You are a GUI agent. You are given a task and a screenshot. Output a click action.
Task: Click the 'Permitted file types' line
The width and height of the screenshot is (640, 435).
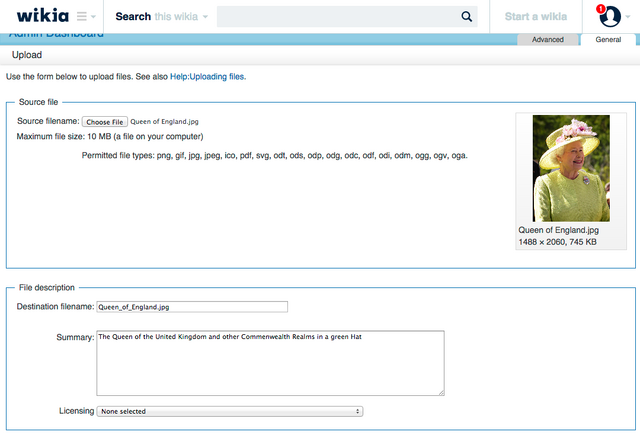point(274,155)
